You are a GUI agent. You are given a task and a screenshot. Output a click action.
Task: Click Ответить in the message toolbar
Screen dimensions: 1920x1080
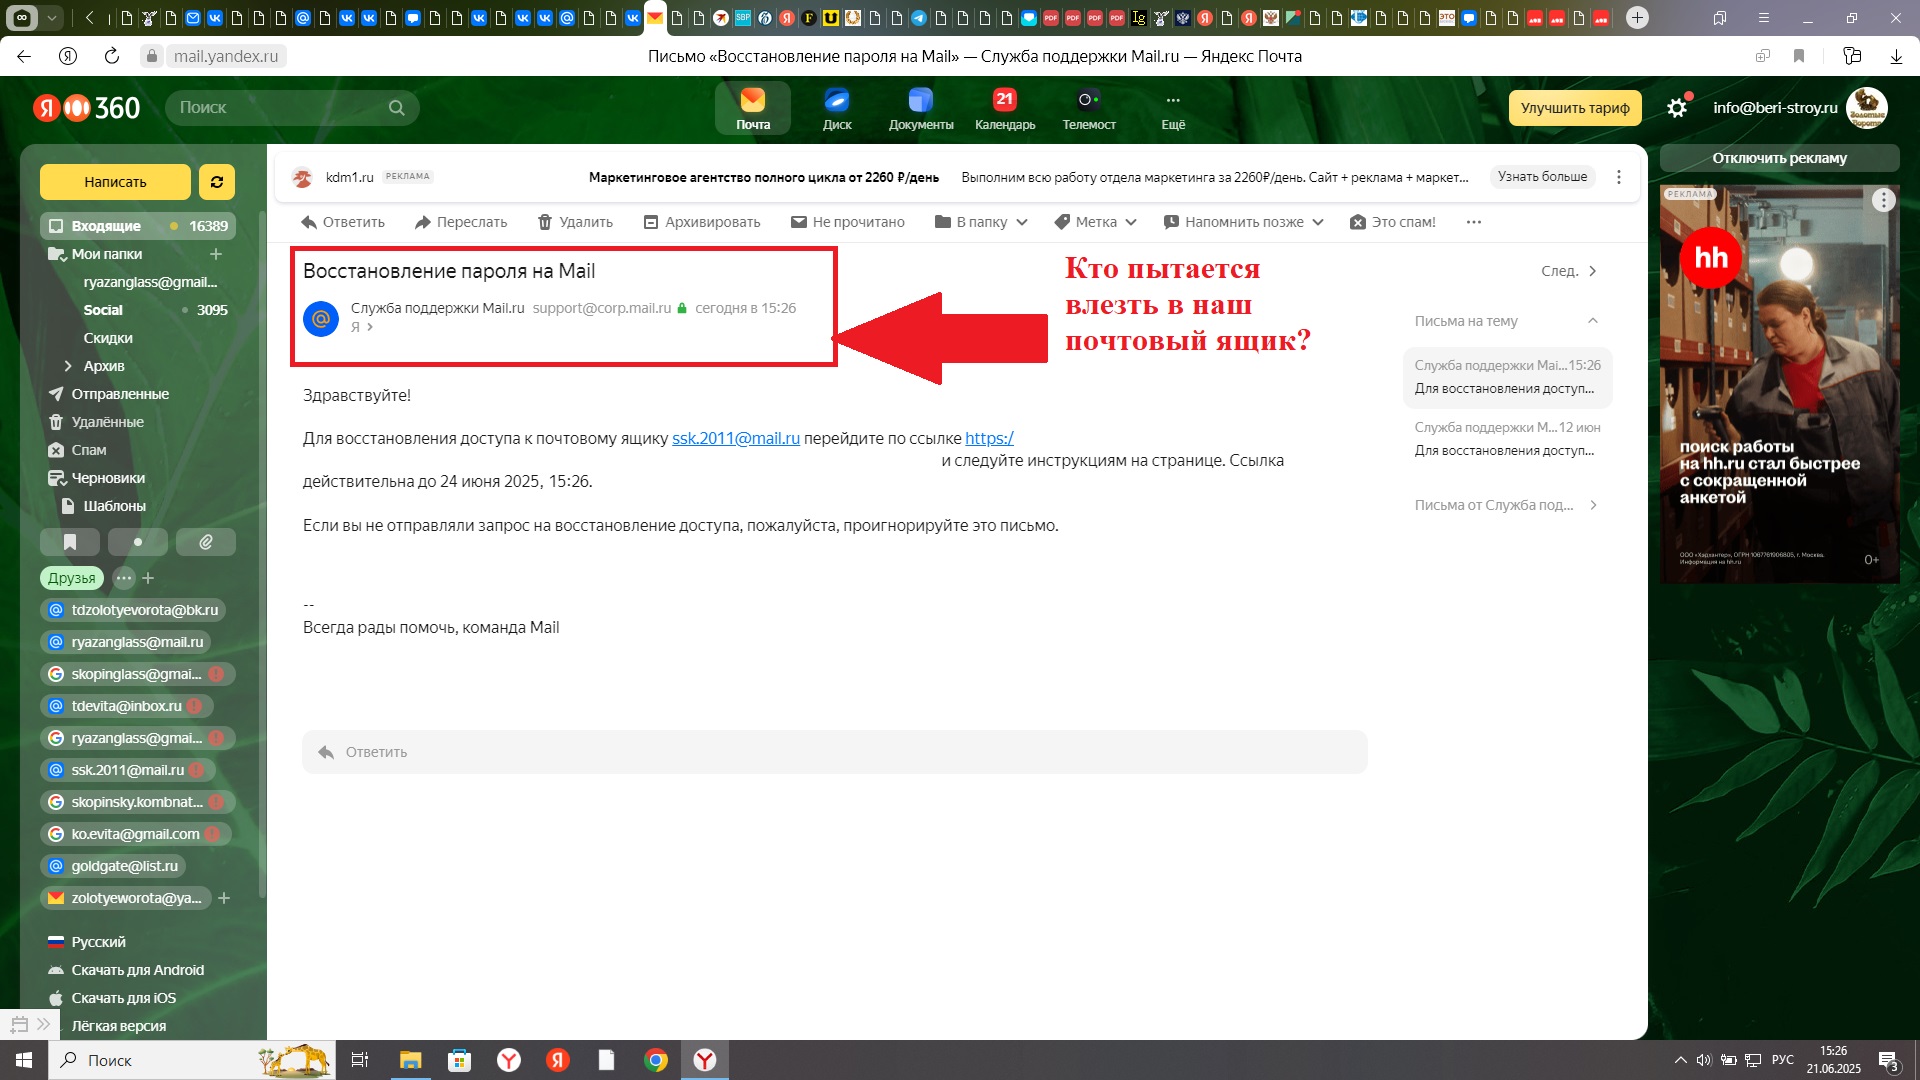343,222
